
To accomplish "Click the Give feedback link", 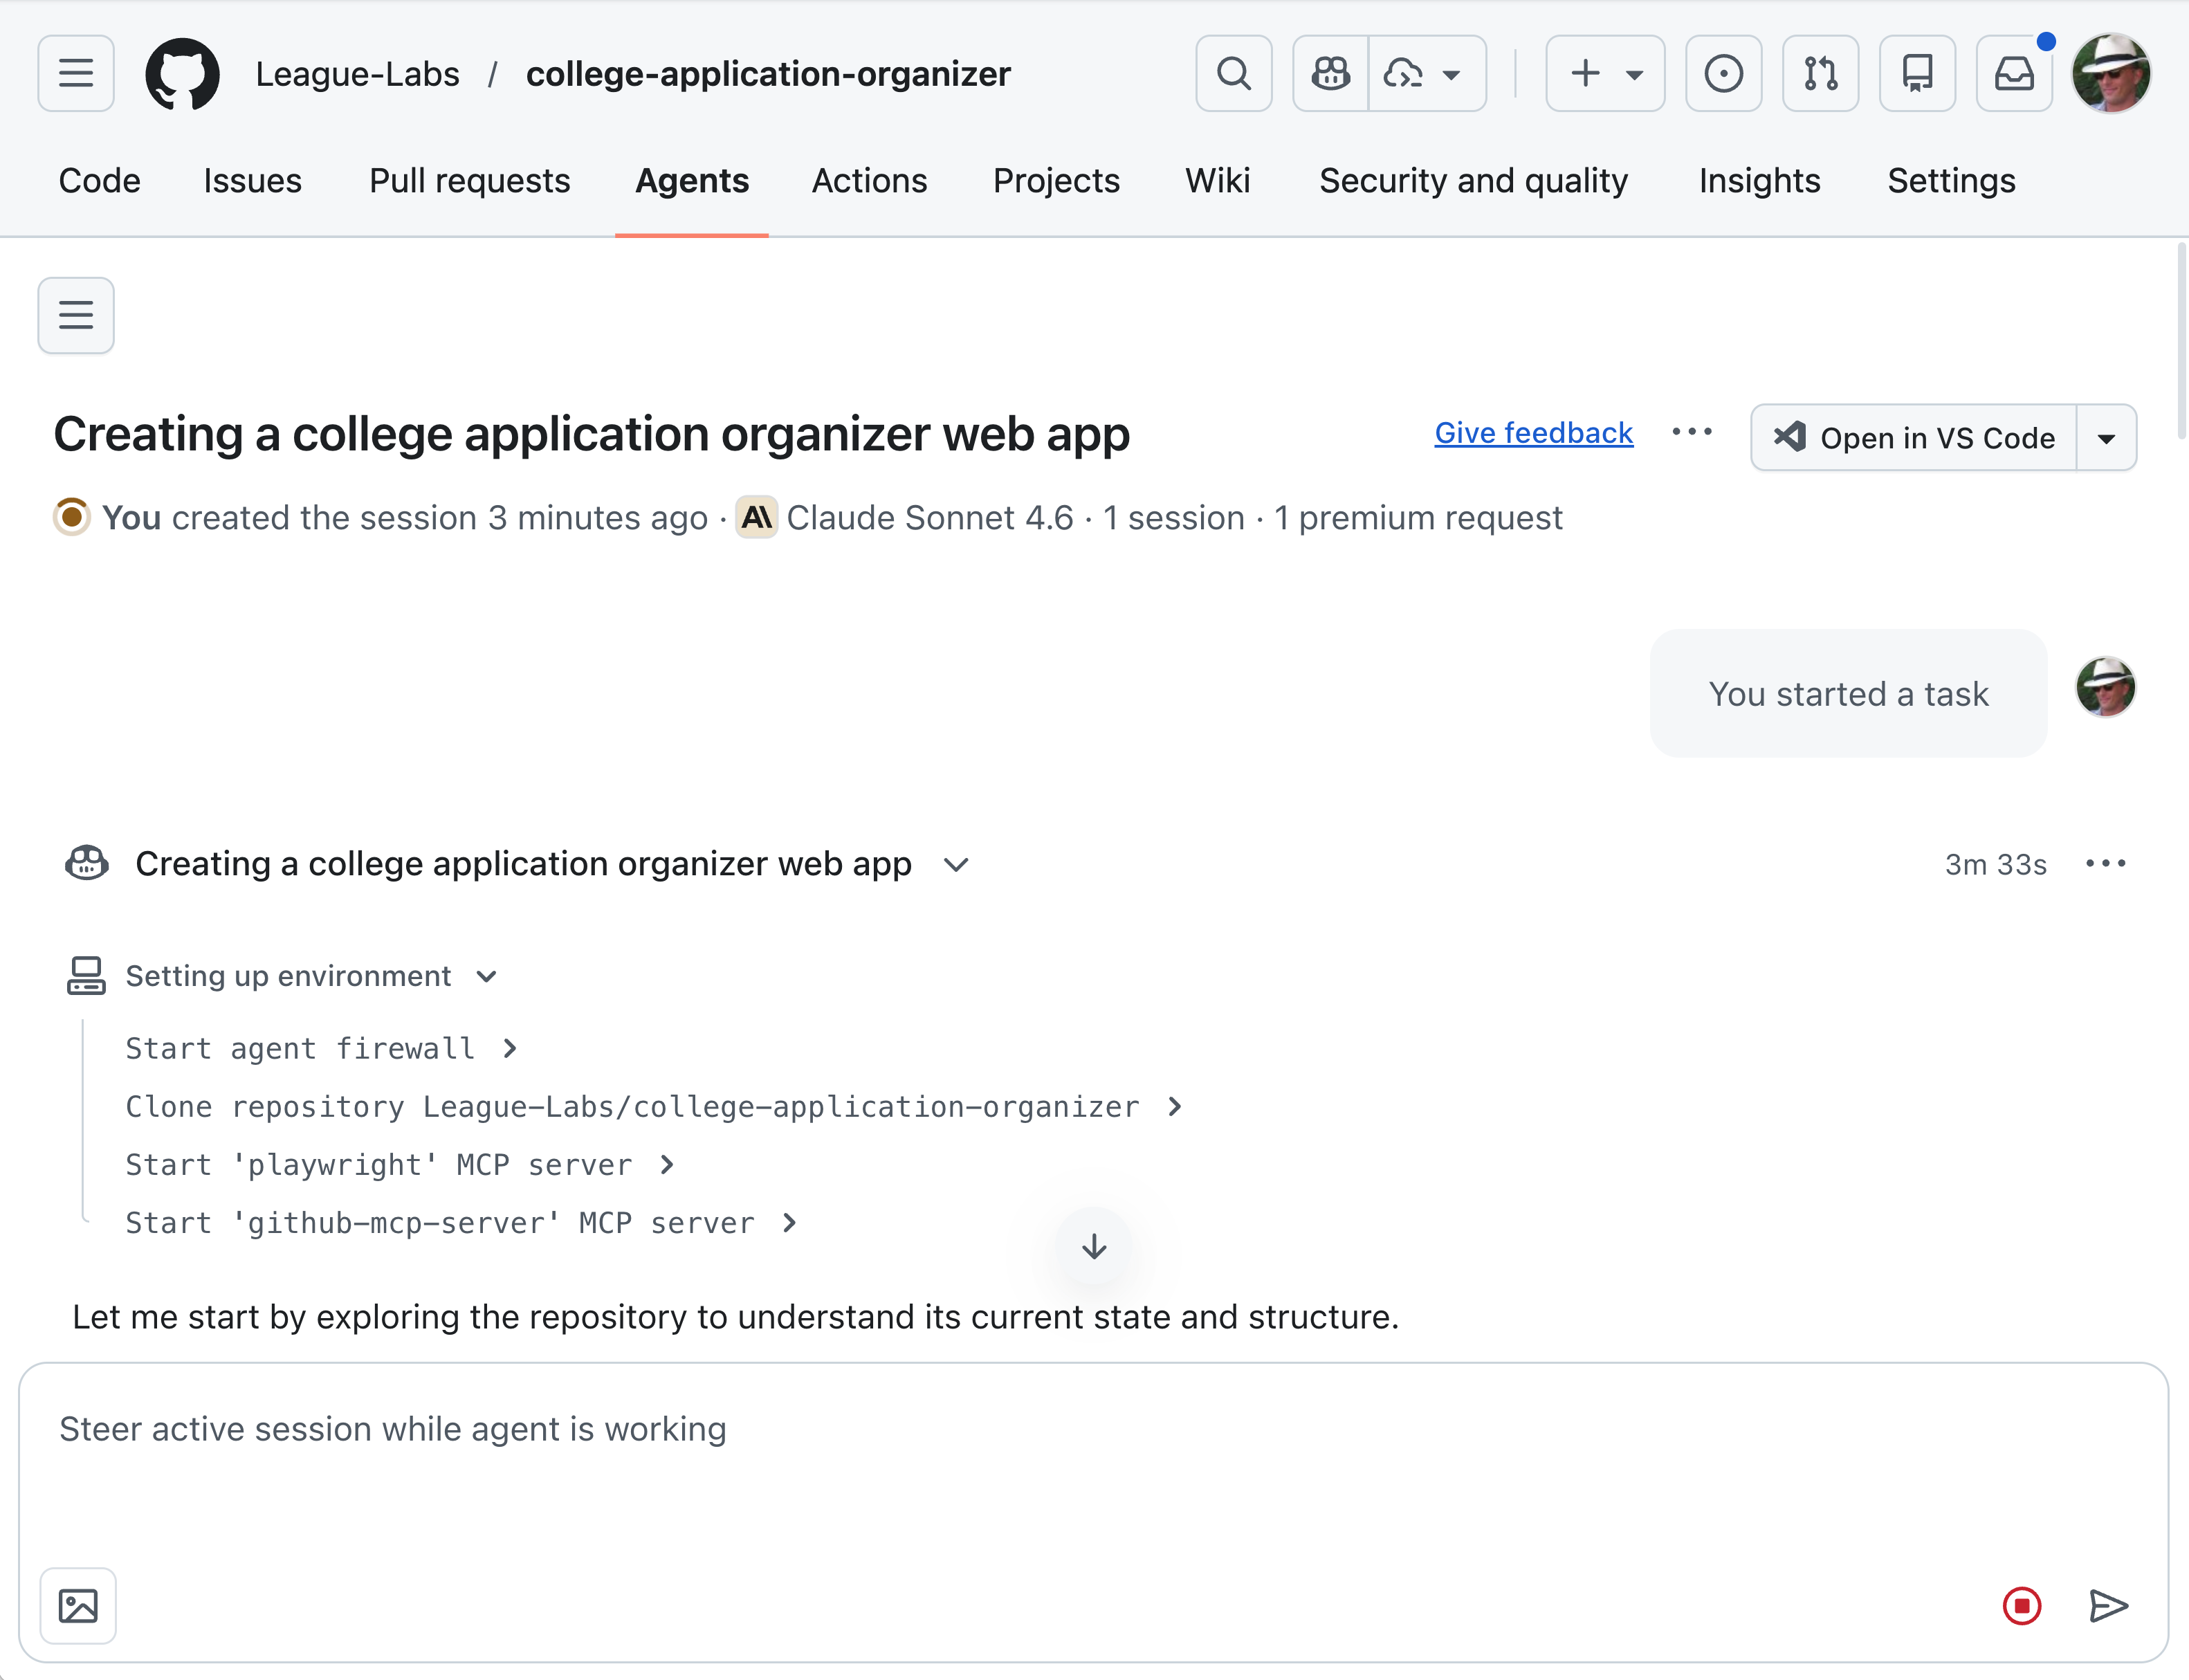I will pyautogui.click(x=1533, y=433).
